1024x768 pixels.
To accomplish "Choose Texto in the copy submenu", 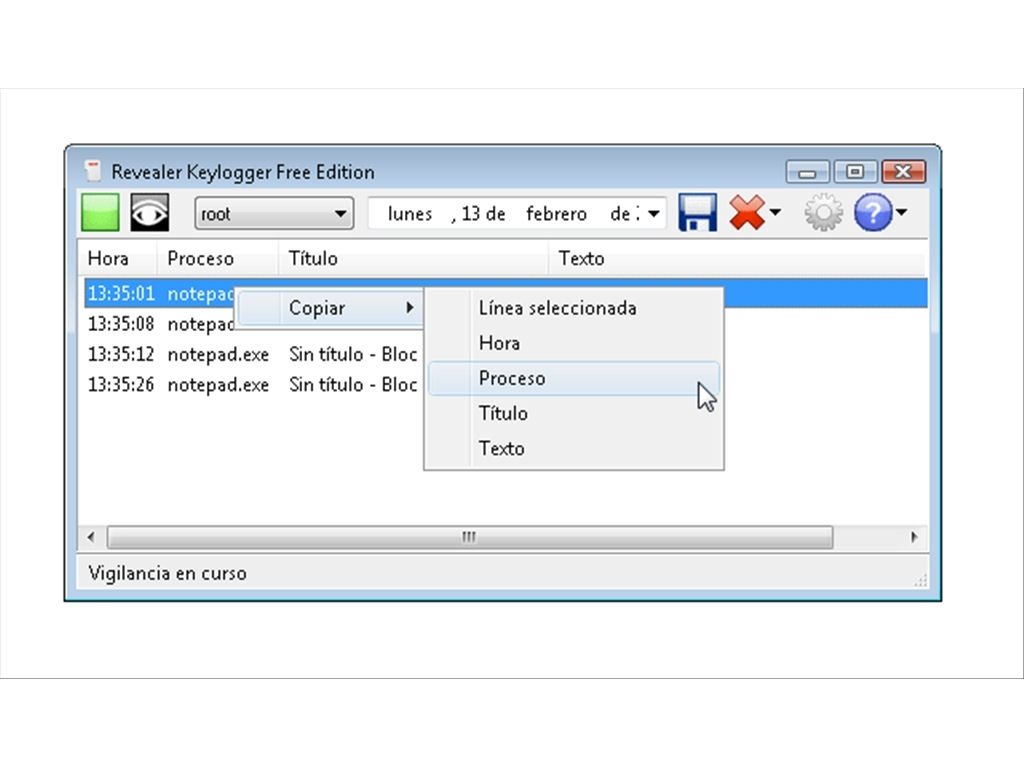I will [x=573, y=449].
